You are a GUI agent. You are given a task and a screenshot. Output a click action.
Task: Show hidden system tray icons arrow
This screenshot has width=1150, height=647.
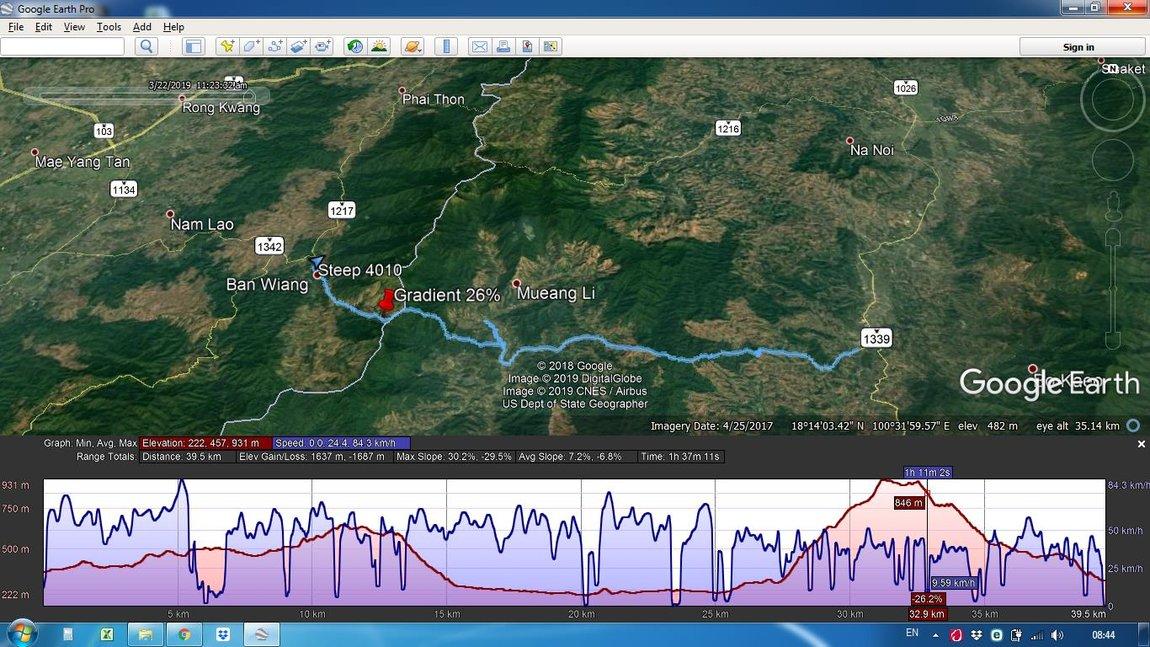[x=937, y=636]
